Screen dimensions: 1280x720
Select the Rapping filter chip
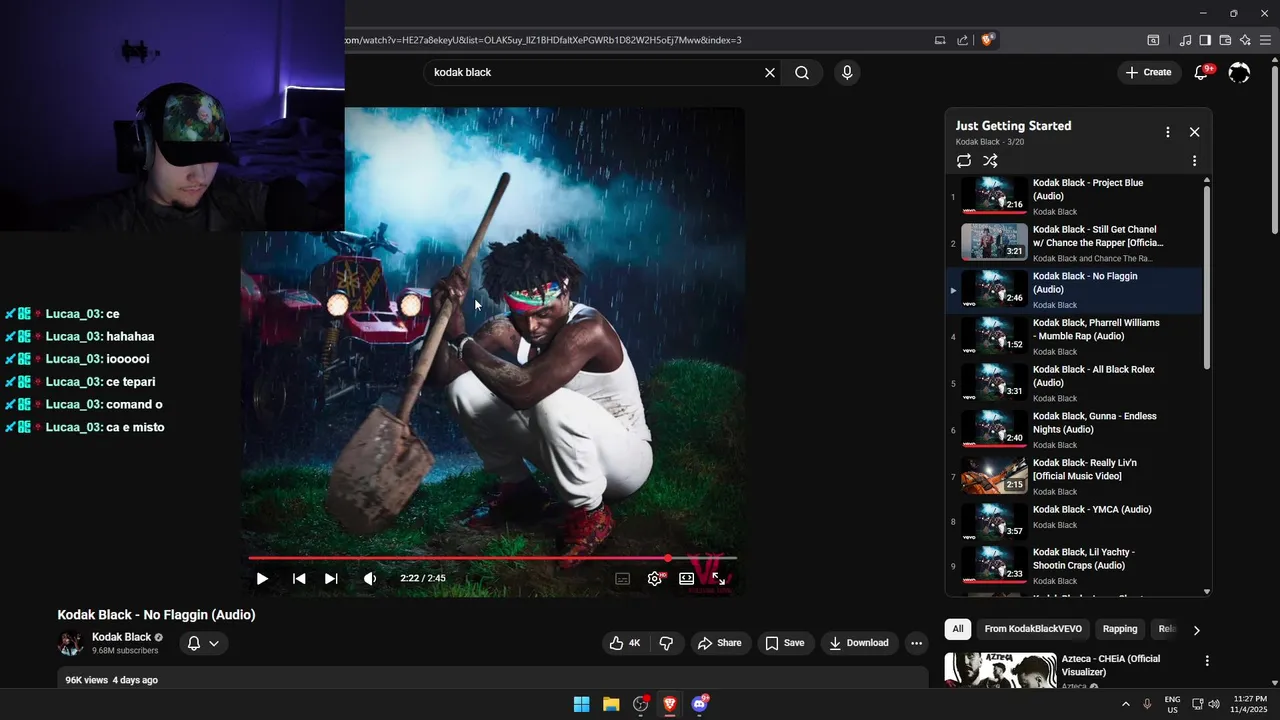pos(1120,629)
